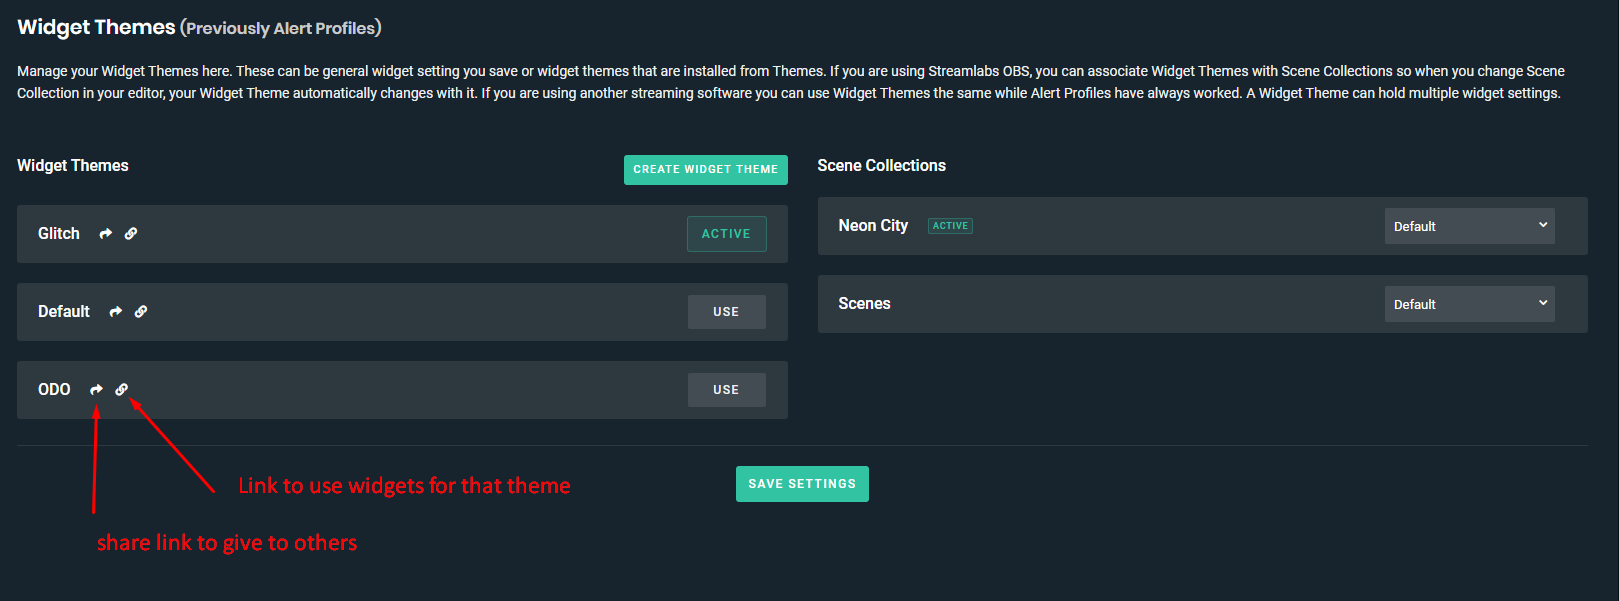Screen dimensions: 1619x601
Task: Click the Active button on Glitch theme
Action: (726, 234)
